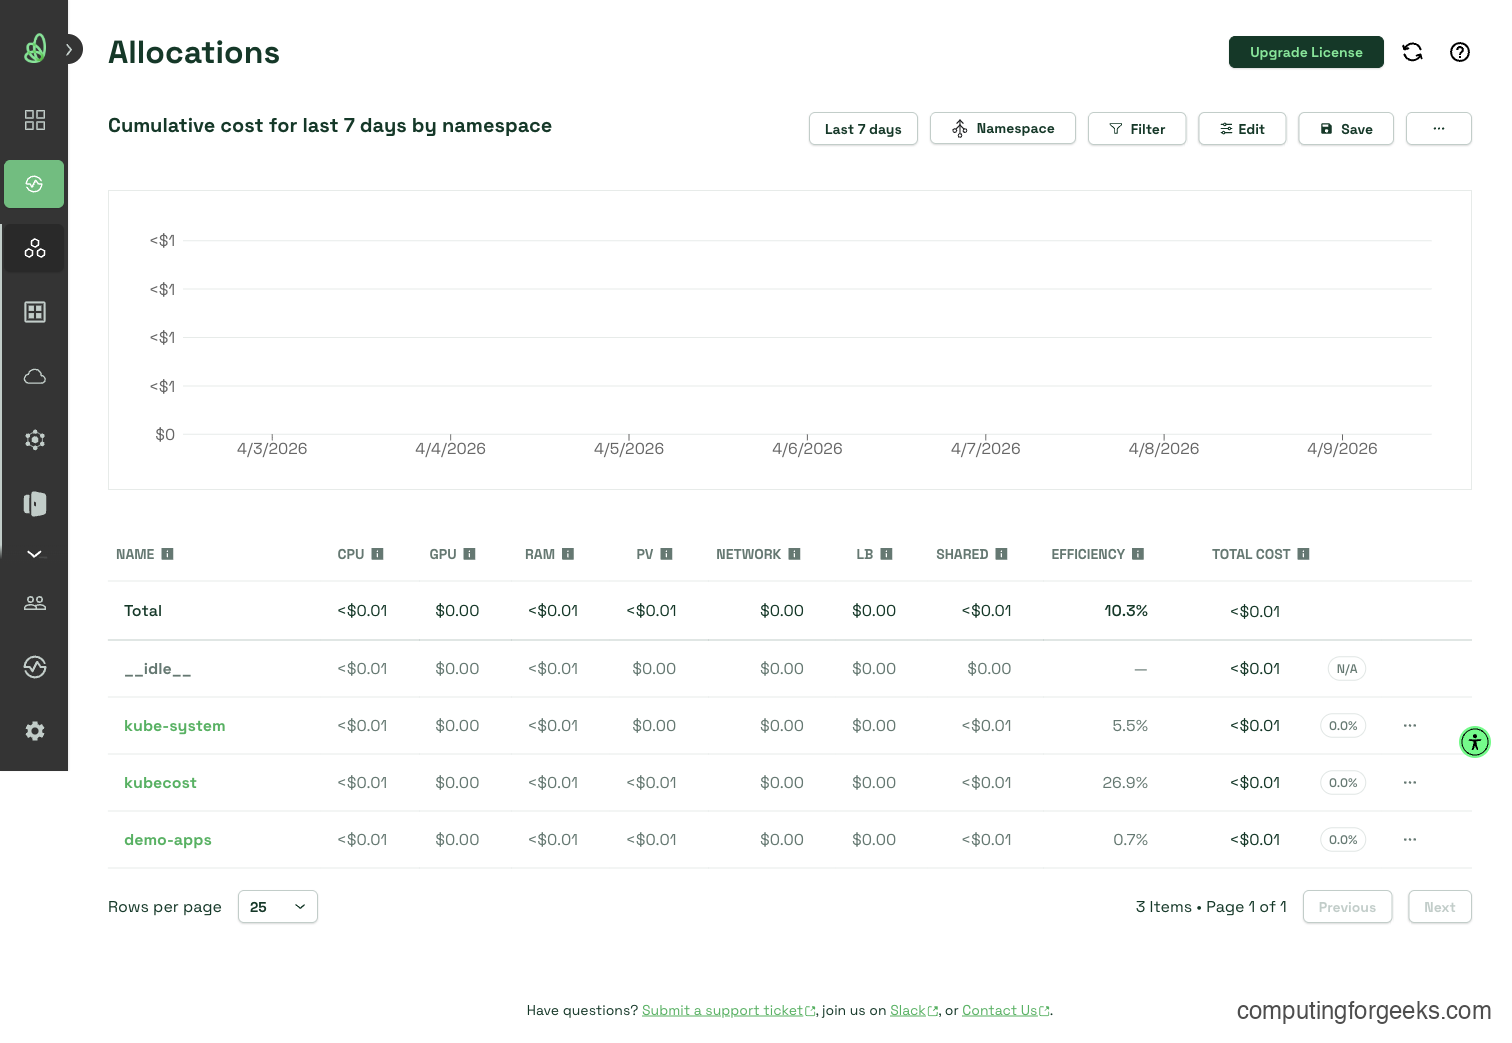1512x1043 pixels.
Task: Open the Health pulse icon in sidebar
Action: click(x=34, y=667)
